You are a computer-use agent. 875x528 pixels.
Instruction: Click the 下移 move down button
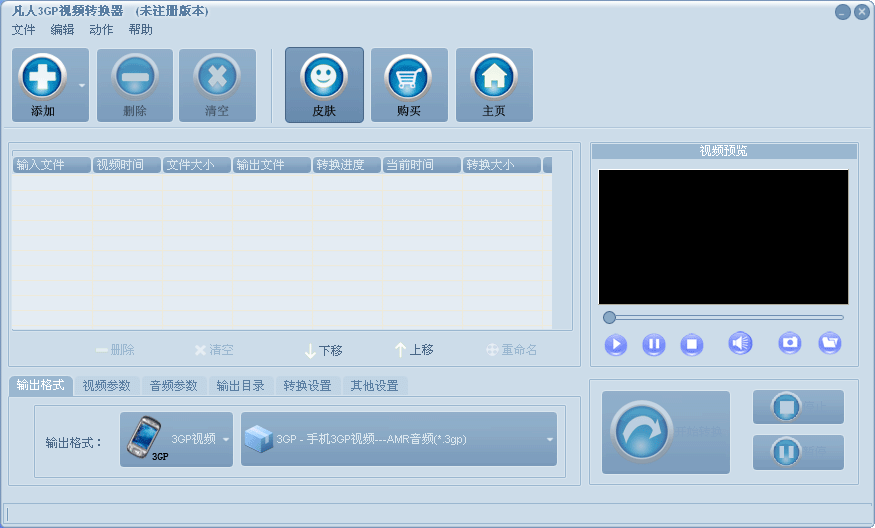[323, 350]
